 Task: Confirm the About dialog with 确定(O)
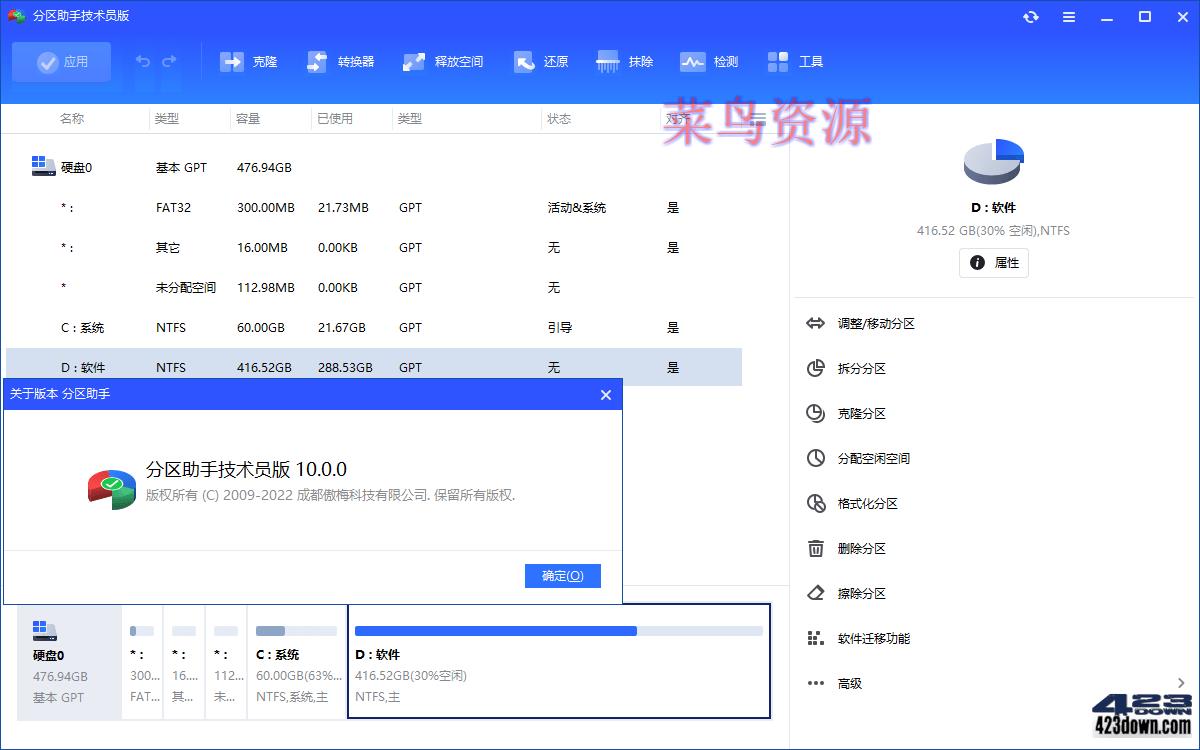tap(562, 575)
